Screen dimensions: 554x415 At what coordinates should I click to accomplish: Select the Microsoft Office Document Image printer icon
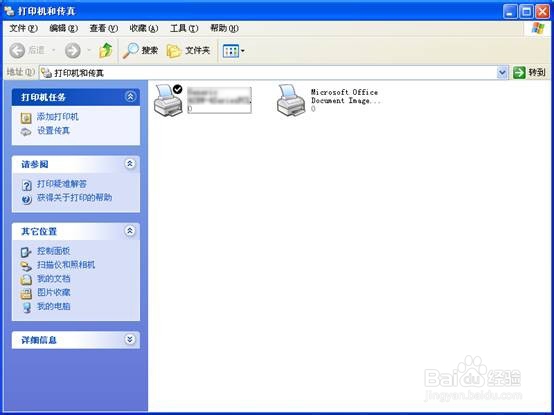(x=291, y=100)
